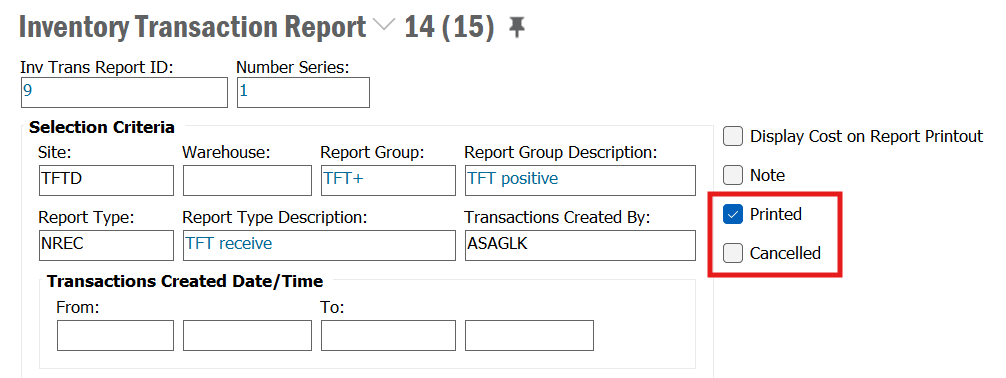Screen dimensions: 1006x378
Task: Click the Report Group Description field
Action: [580, 180]
